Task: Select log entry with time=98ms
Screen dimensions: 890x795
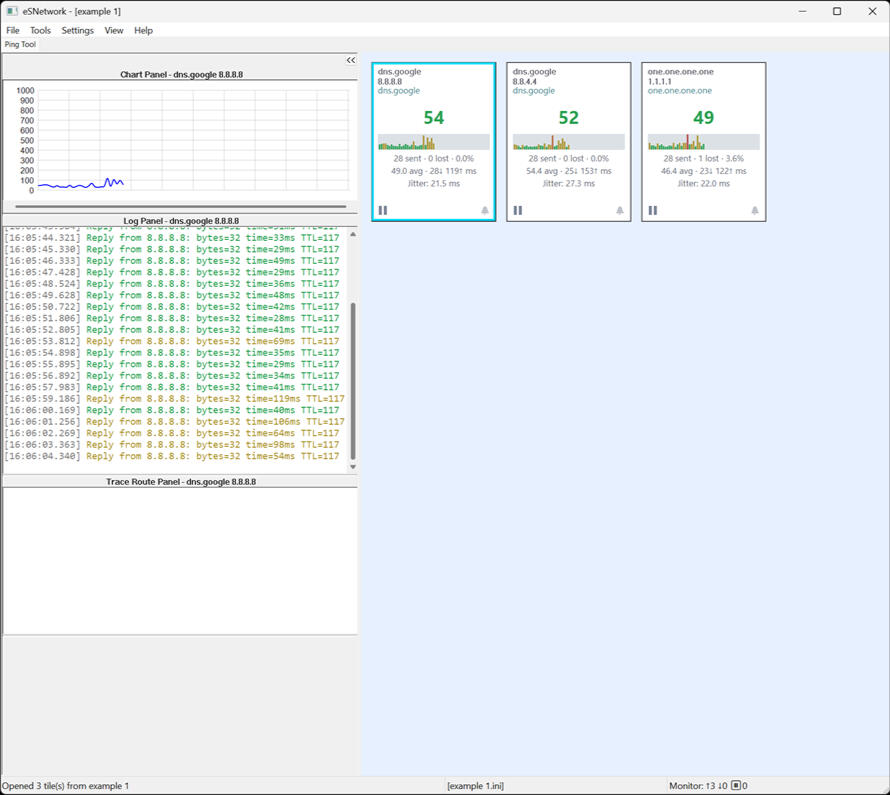Action: [172, 445]
